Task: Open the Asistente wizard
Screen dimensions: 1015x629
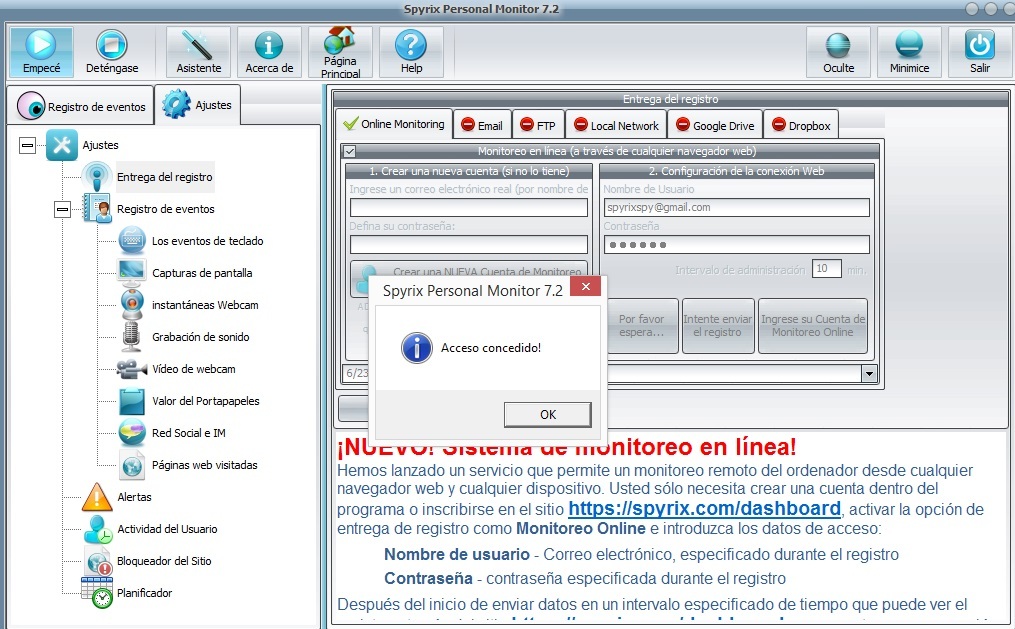Action: 199,52
